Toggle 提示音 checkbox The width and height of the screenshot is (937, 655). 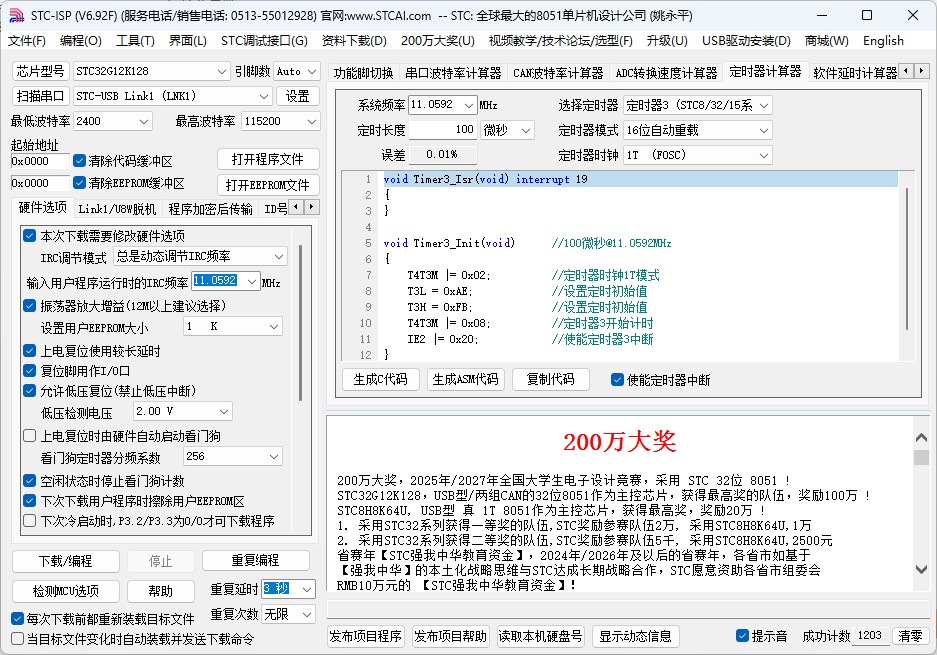pyautogui.click(x=742, y=636)
